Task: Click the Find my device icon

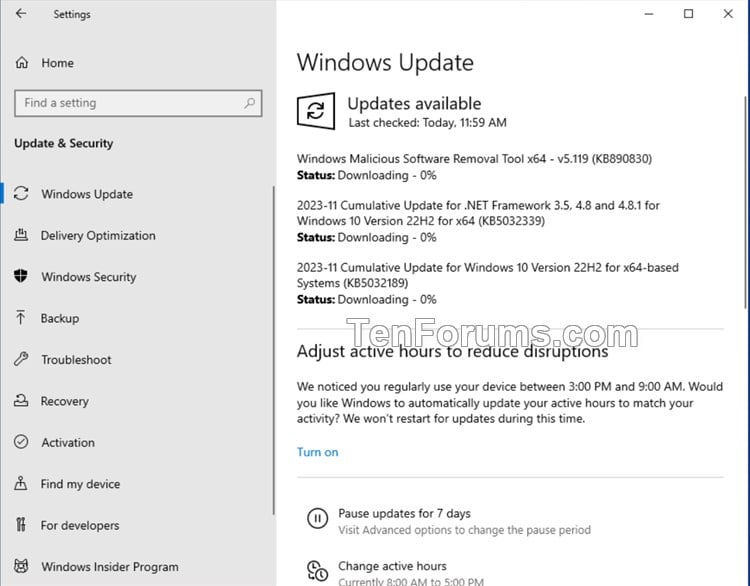Action: [x=21, y=483]
